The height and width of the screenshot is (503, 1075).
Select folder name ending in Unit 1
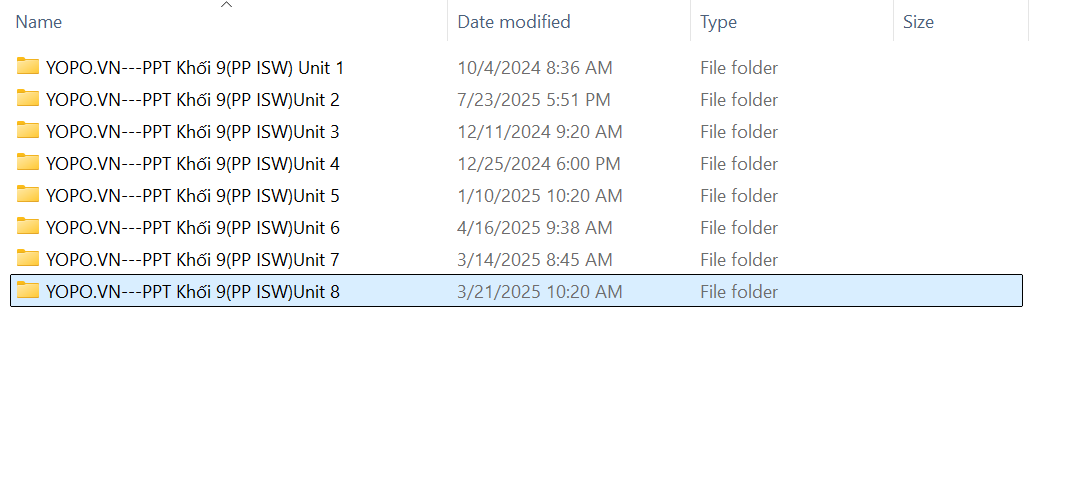coord(195,68)
